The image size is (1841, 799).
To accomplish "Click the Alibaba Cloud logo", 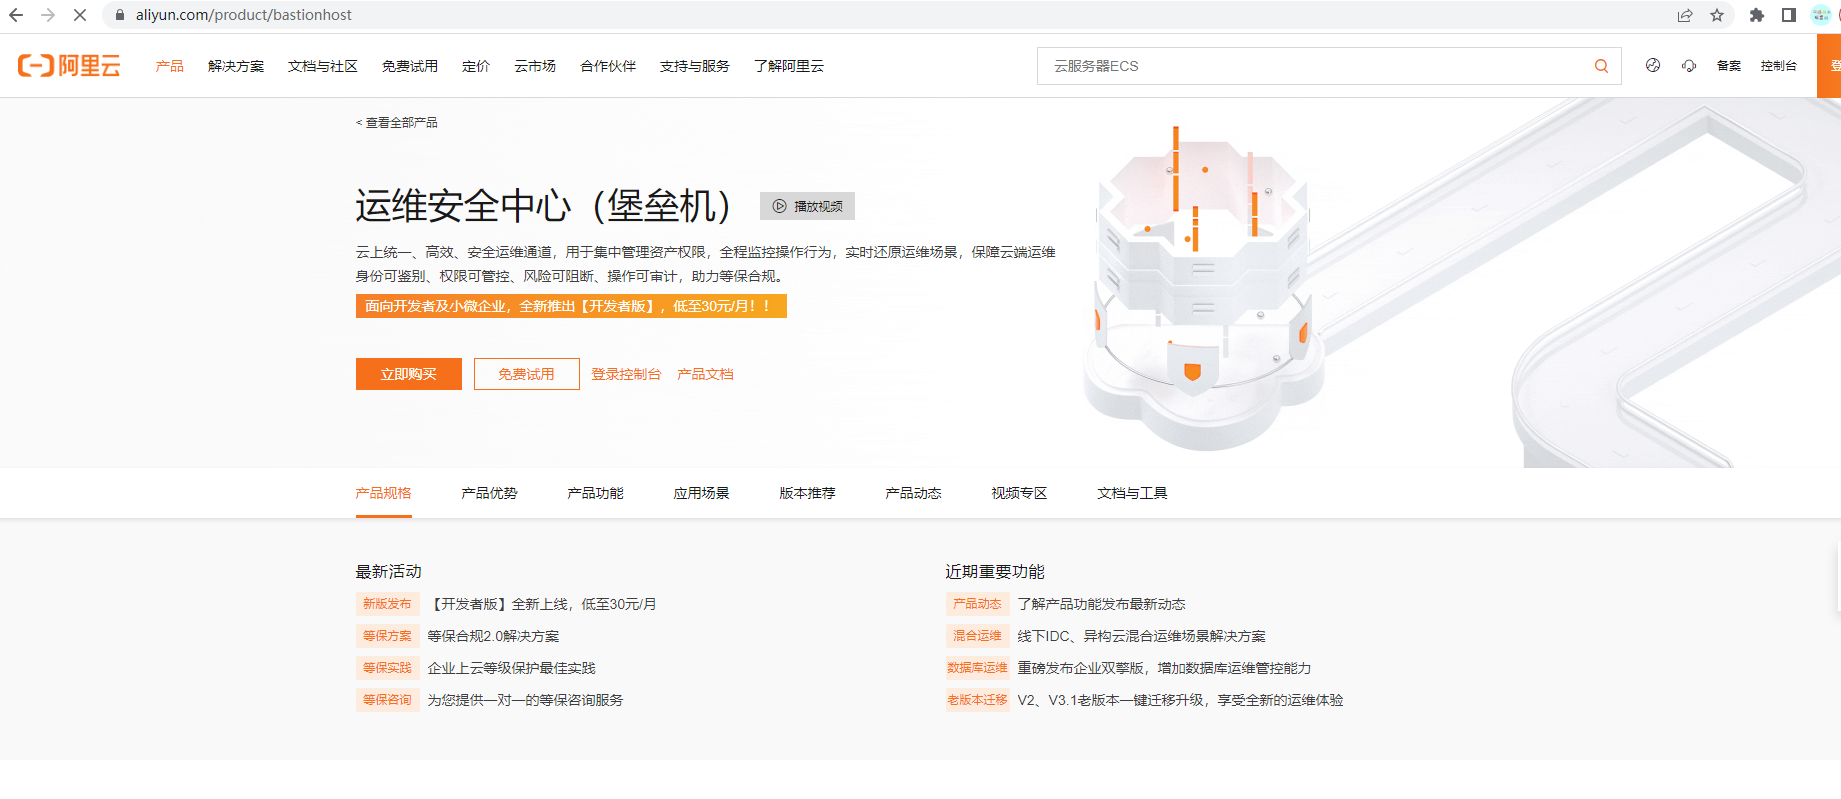I will (69, 66).
